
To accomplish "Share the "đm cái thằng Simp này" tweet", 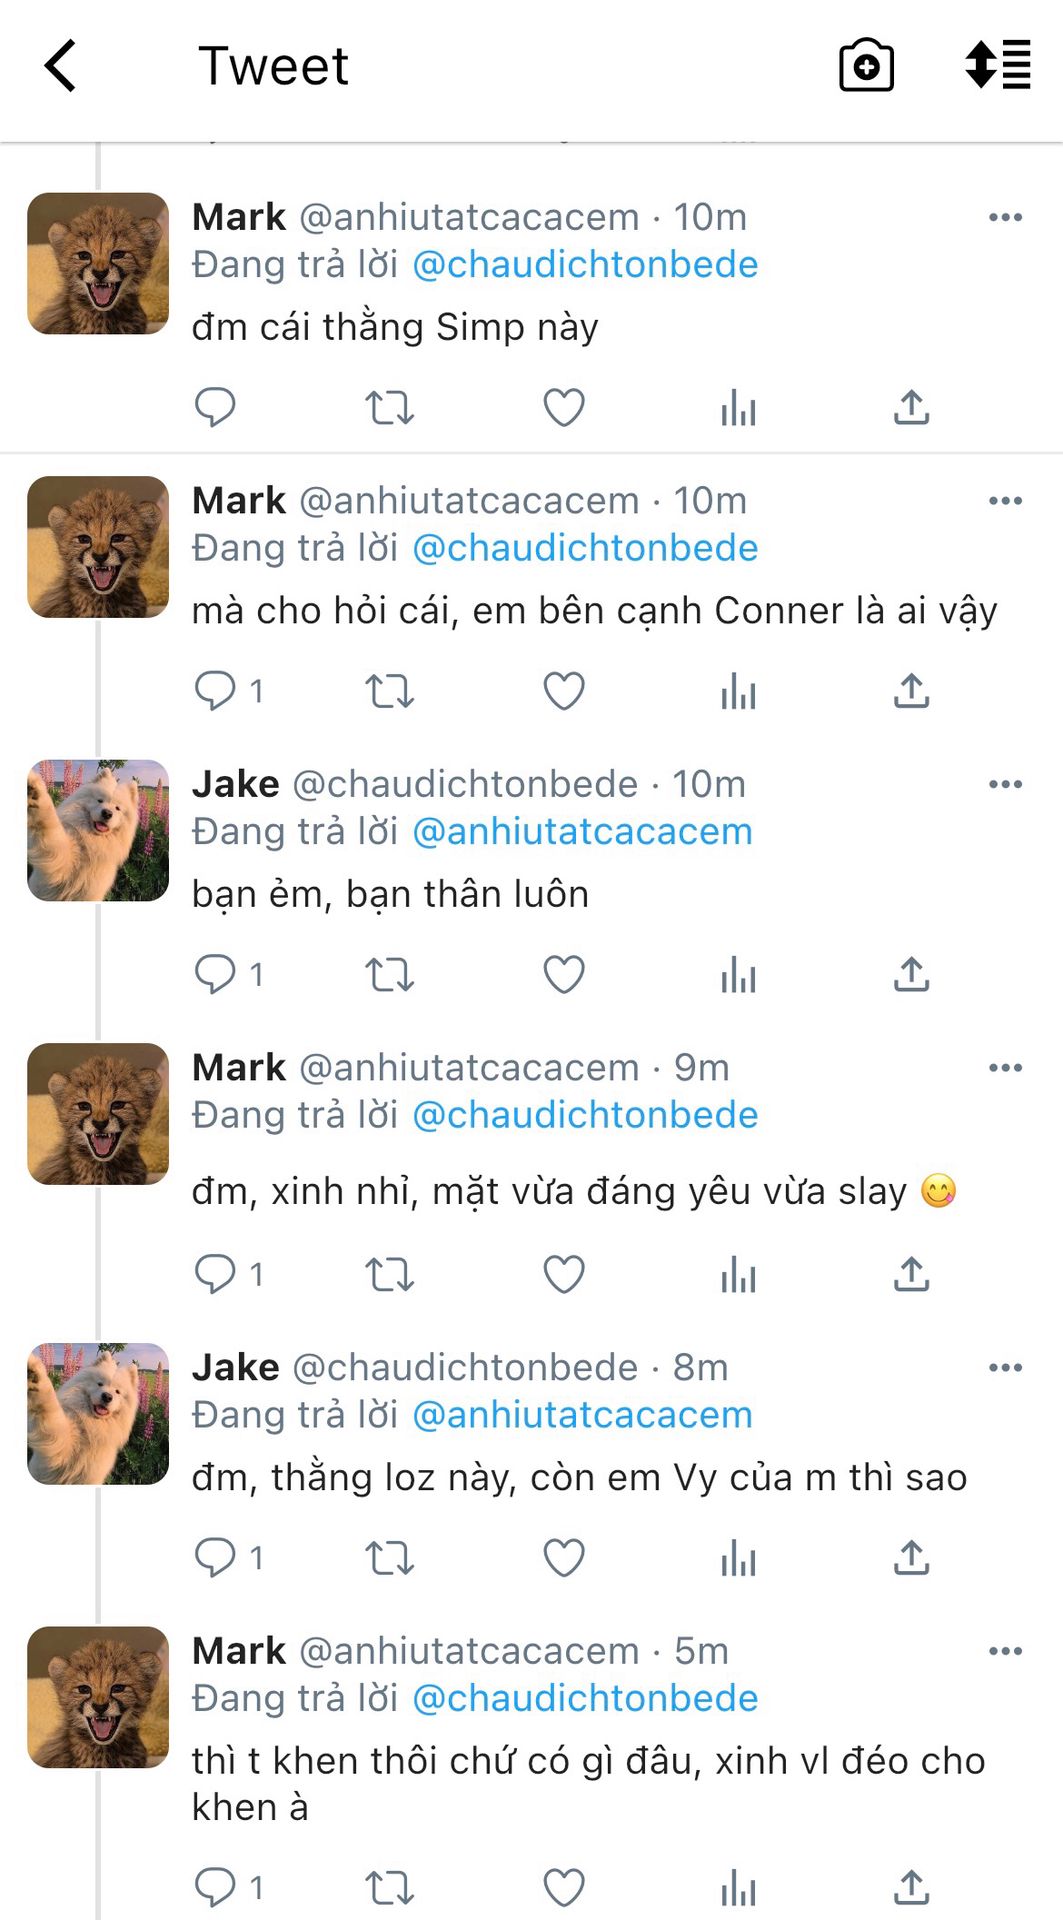I will (x=911, y=408).
